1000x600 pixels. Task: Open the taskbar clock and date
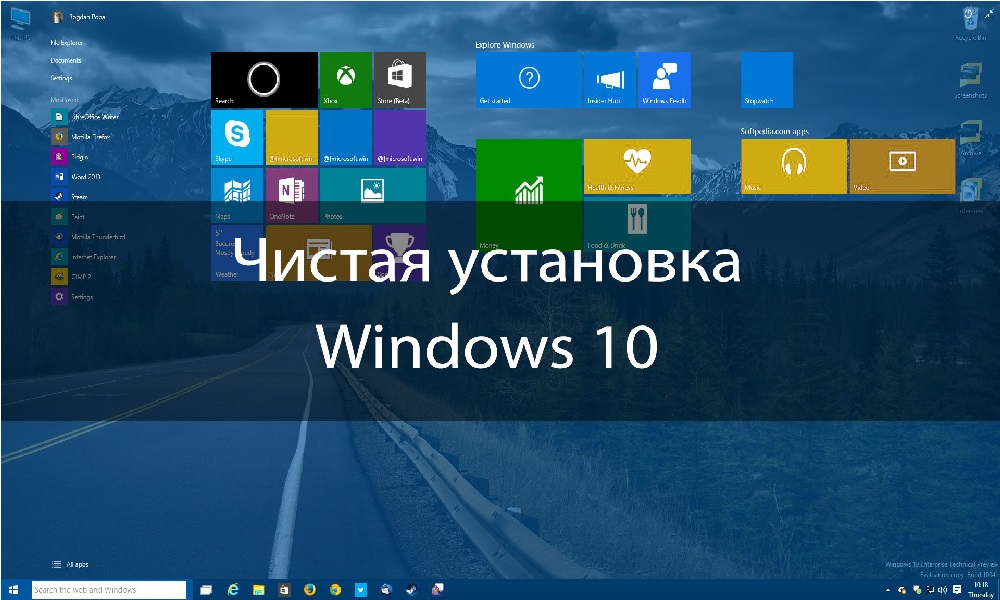(x=982, y=589)
